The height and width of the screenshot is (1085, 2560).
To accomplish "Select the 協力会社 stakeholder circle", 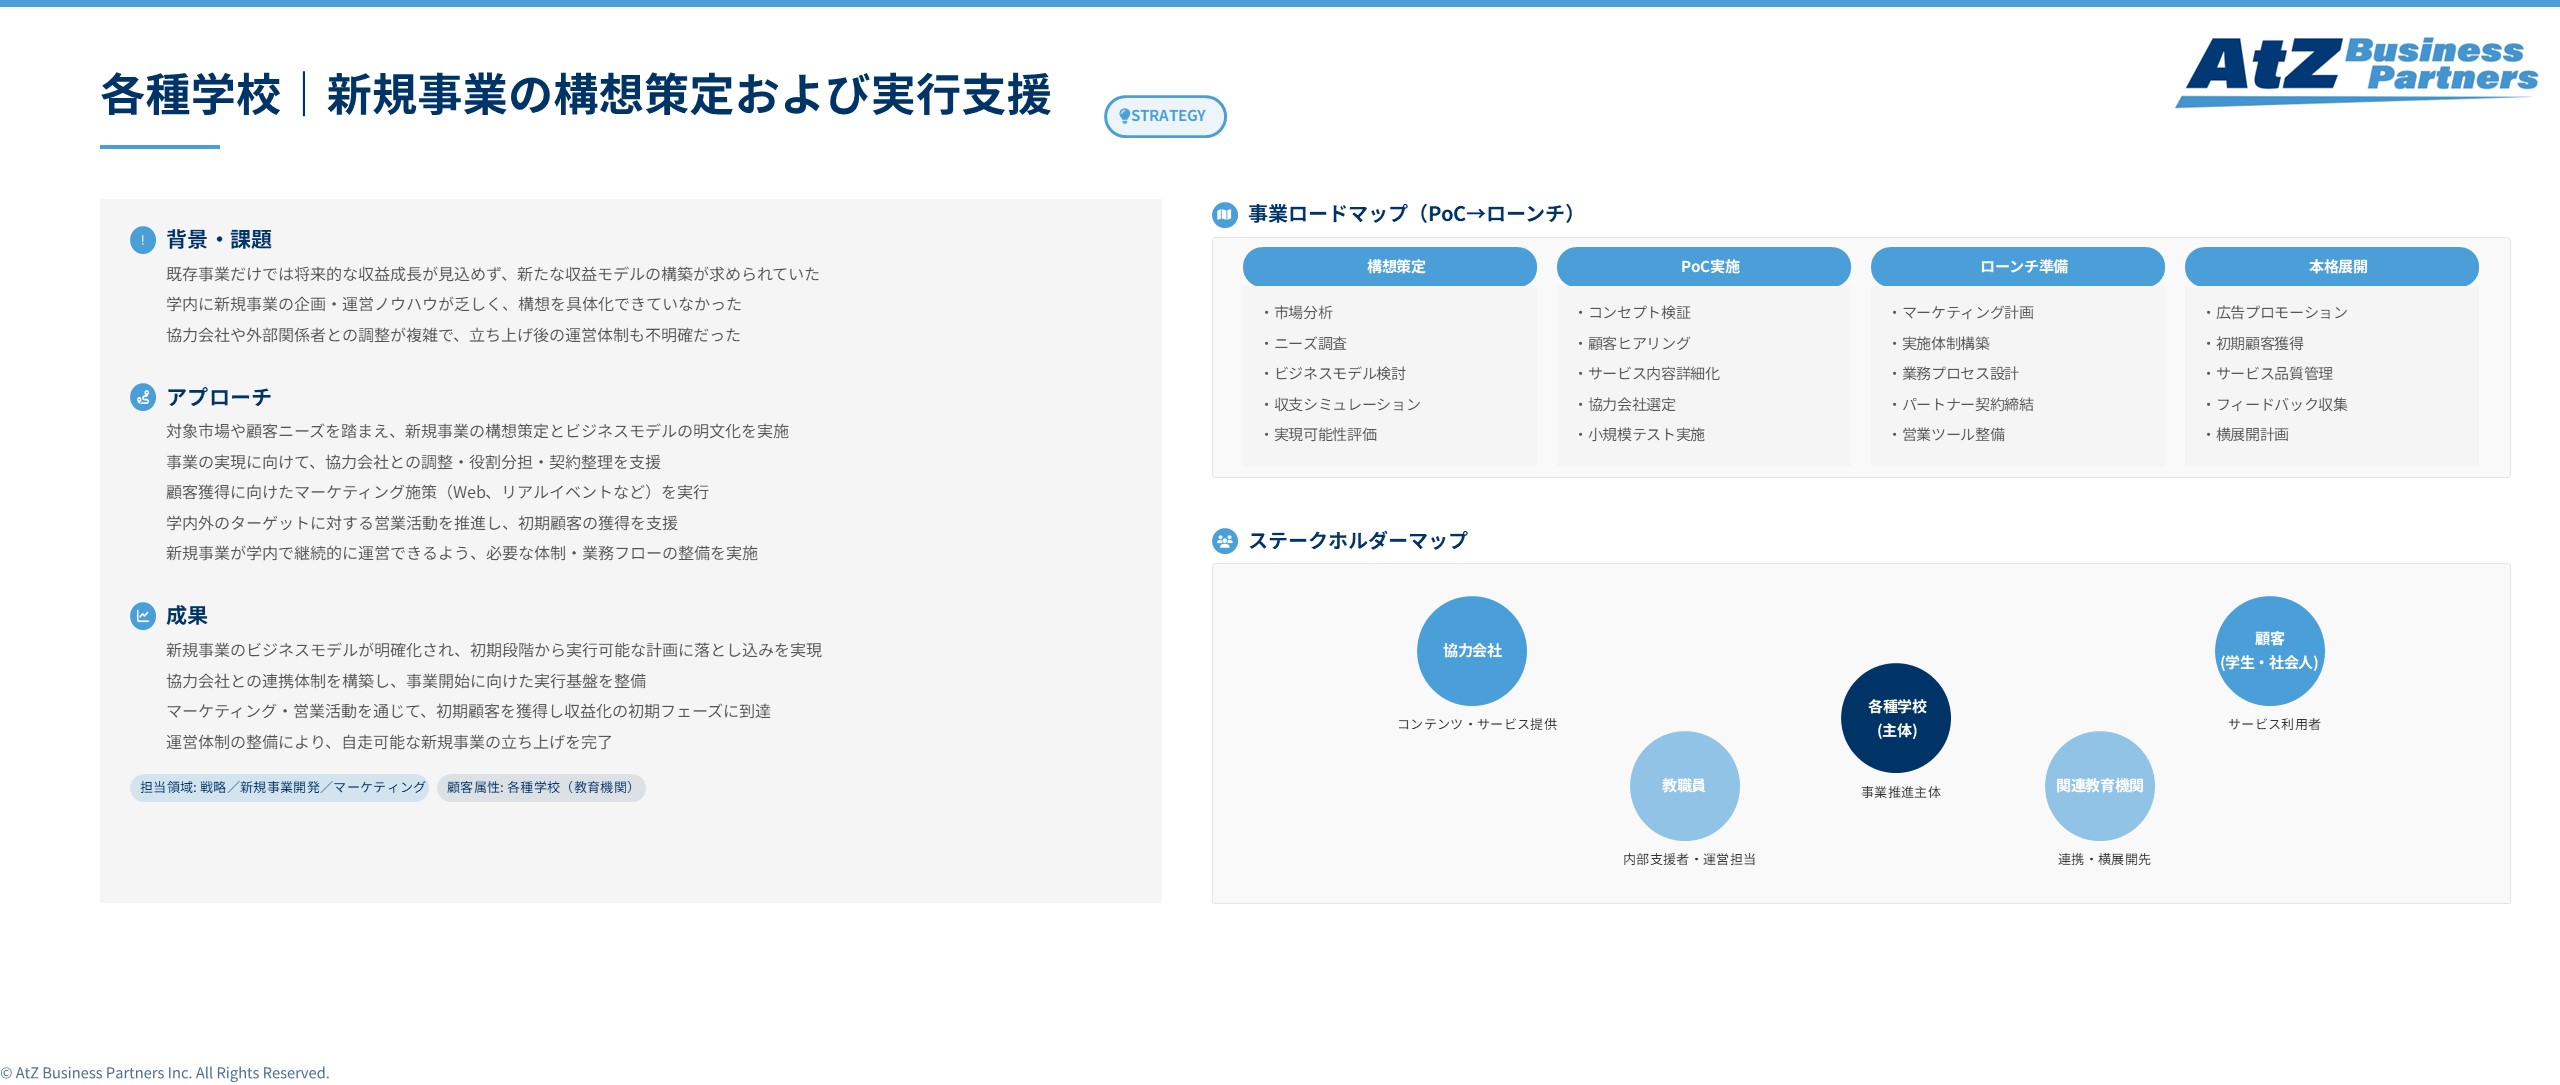I will pyautogui.click(x=1471, y=650).
